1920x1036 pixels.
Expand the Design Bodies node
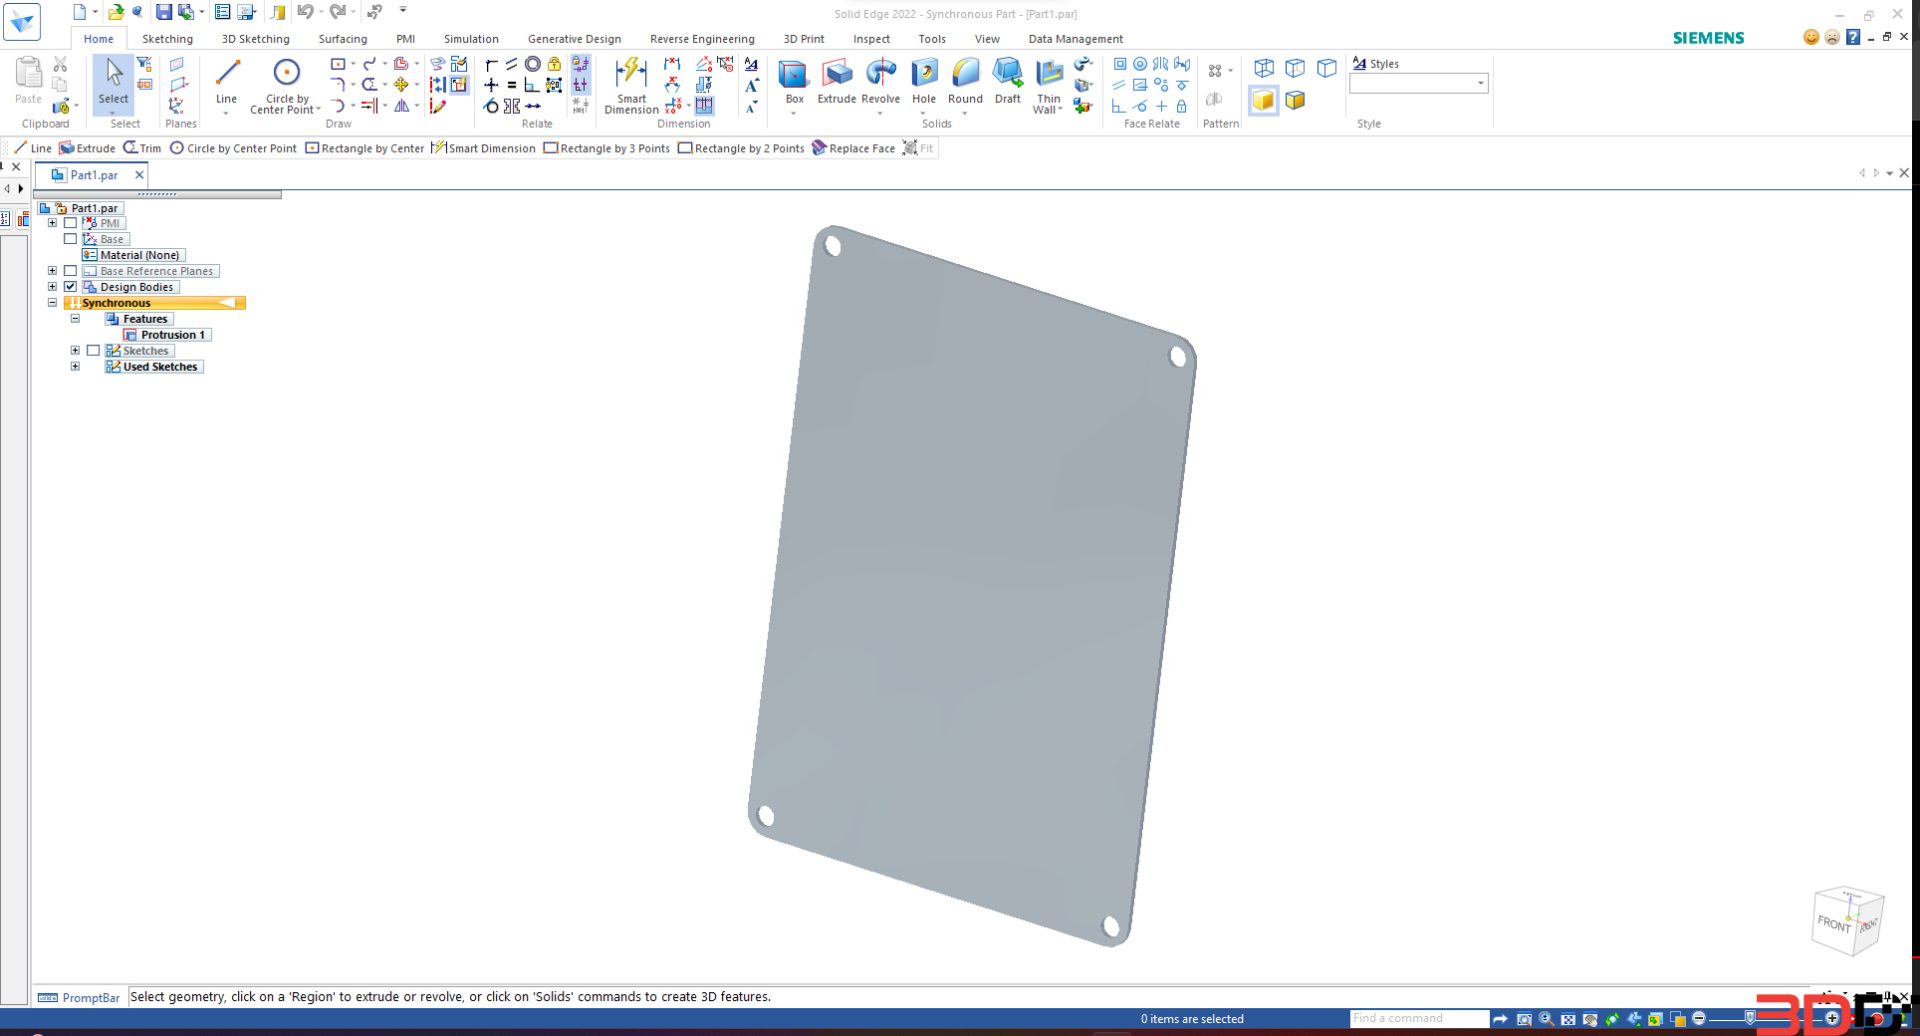click(x=52, y=287)
